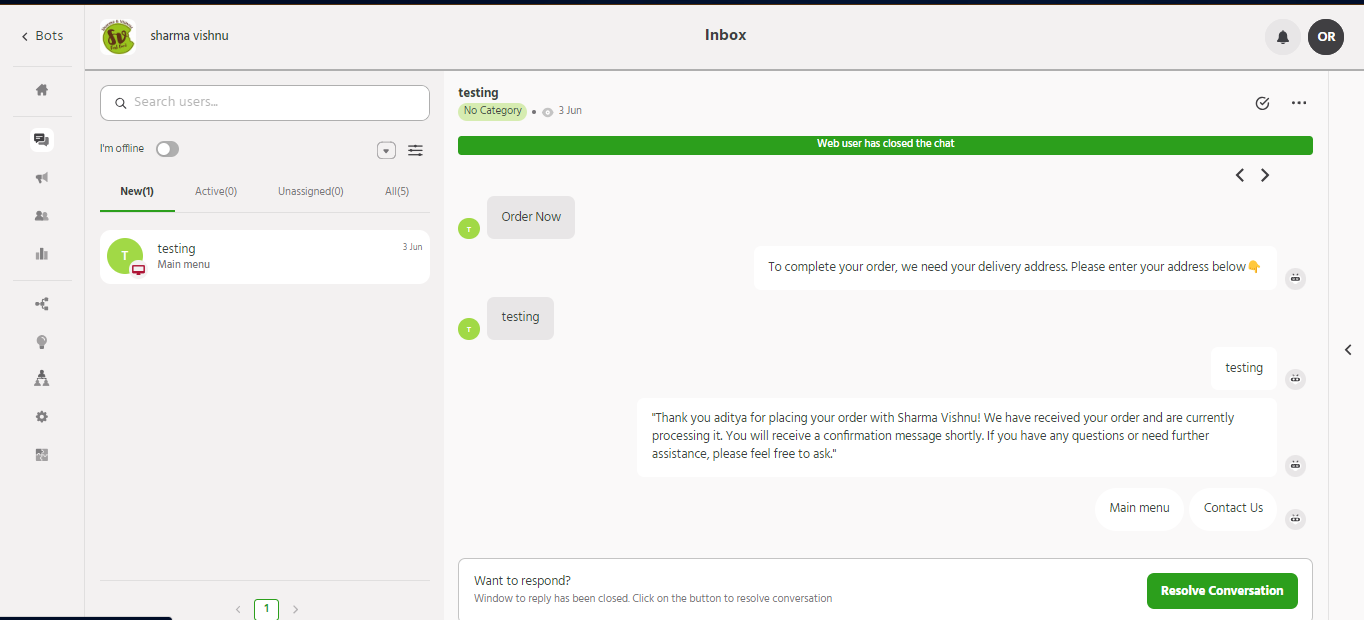Open the Settings gear icon in sidebar
This screenshot has height=620, width=1364.
coord(42,417)
